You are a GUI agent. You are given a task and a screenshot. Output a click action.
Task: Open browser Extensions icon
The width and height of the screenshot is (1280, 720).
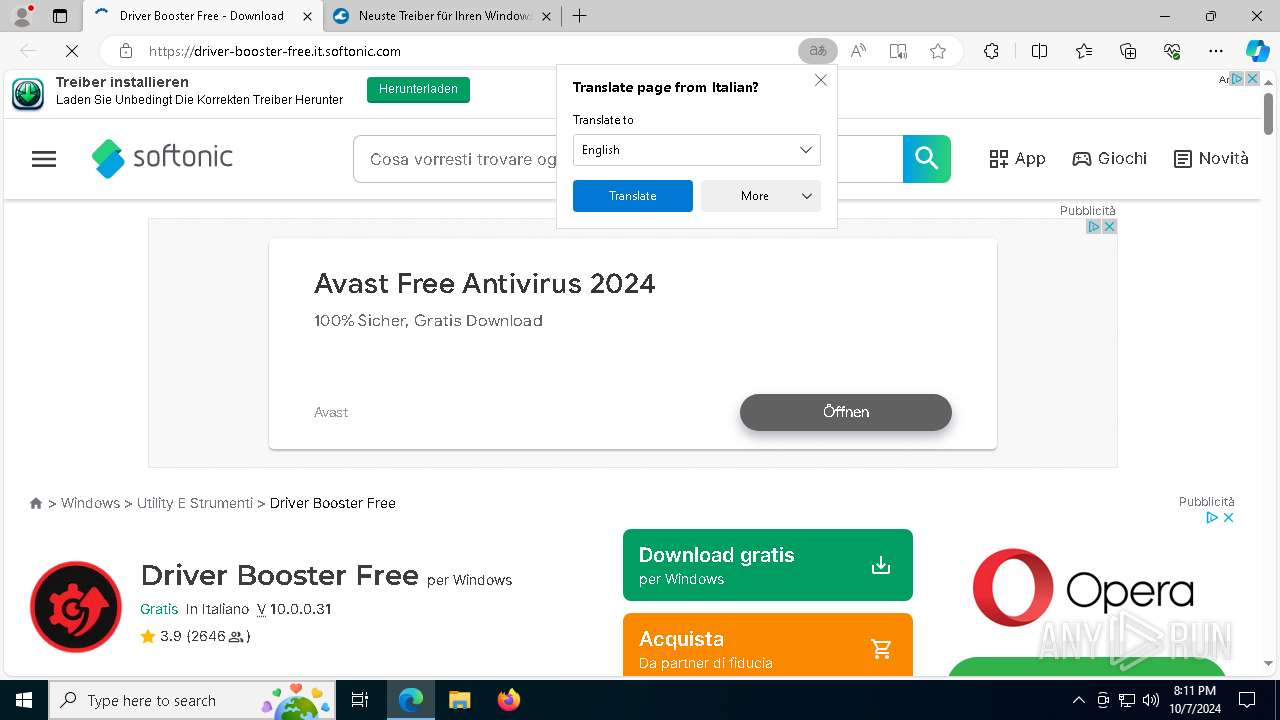coord(991,51)
